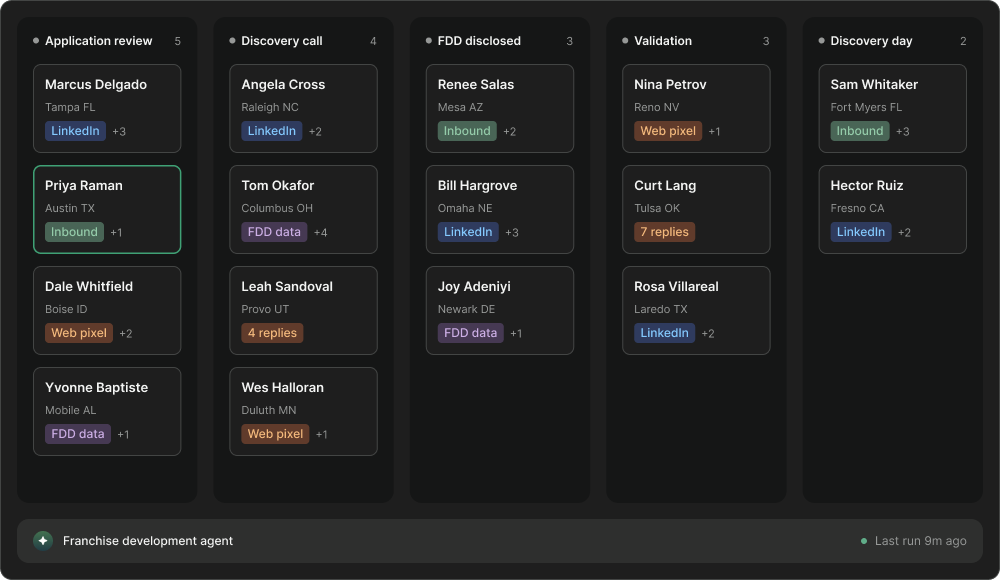Screen dimensions: 1000x580
Task: Click the Web pixel tag on Nina Petrov
Action: [668, 131]
